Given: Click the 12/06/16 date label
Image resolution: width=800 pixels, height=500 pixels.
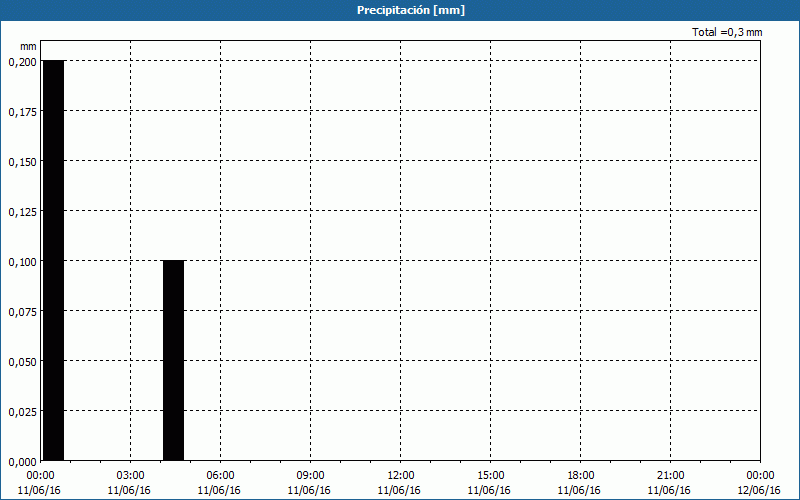Looking at the screenshot, I should pyautogui.click(x=759, y=490).
